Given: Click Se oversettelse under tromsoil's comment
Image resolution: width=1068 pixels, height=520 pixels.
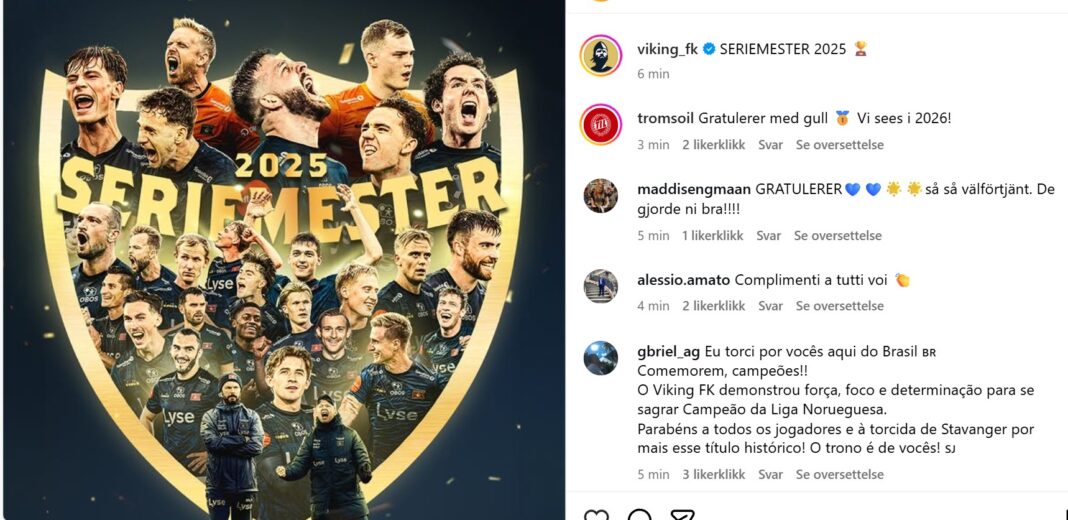Looking at the screenshot, I should [x=840, y=145].
